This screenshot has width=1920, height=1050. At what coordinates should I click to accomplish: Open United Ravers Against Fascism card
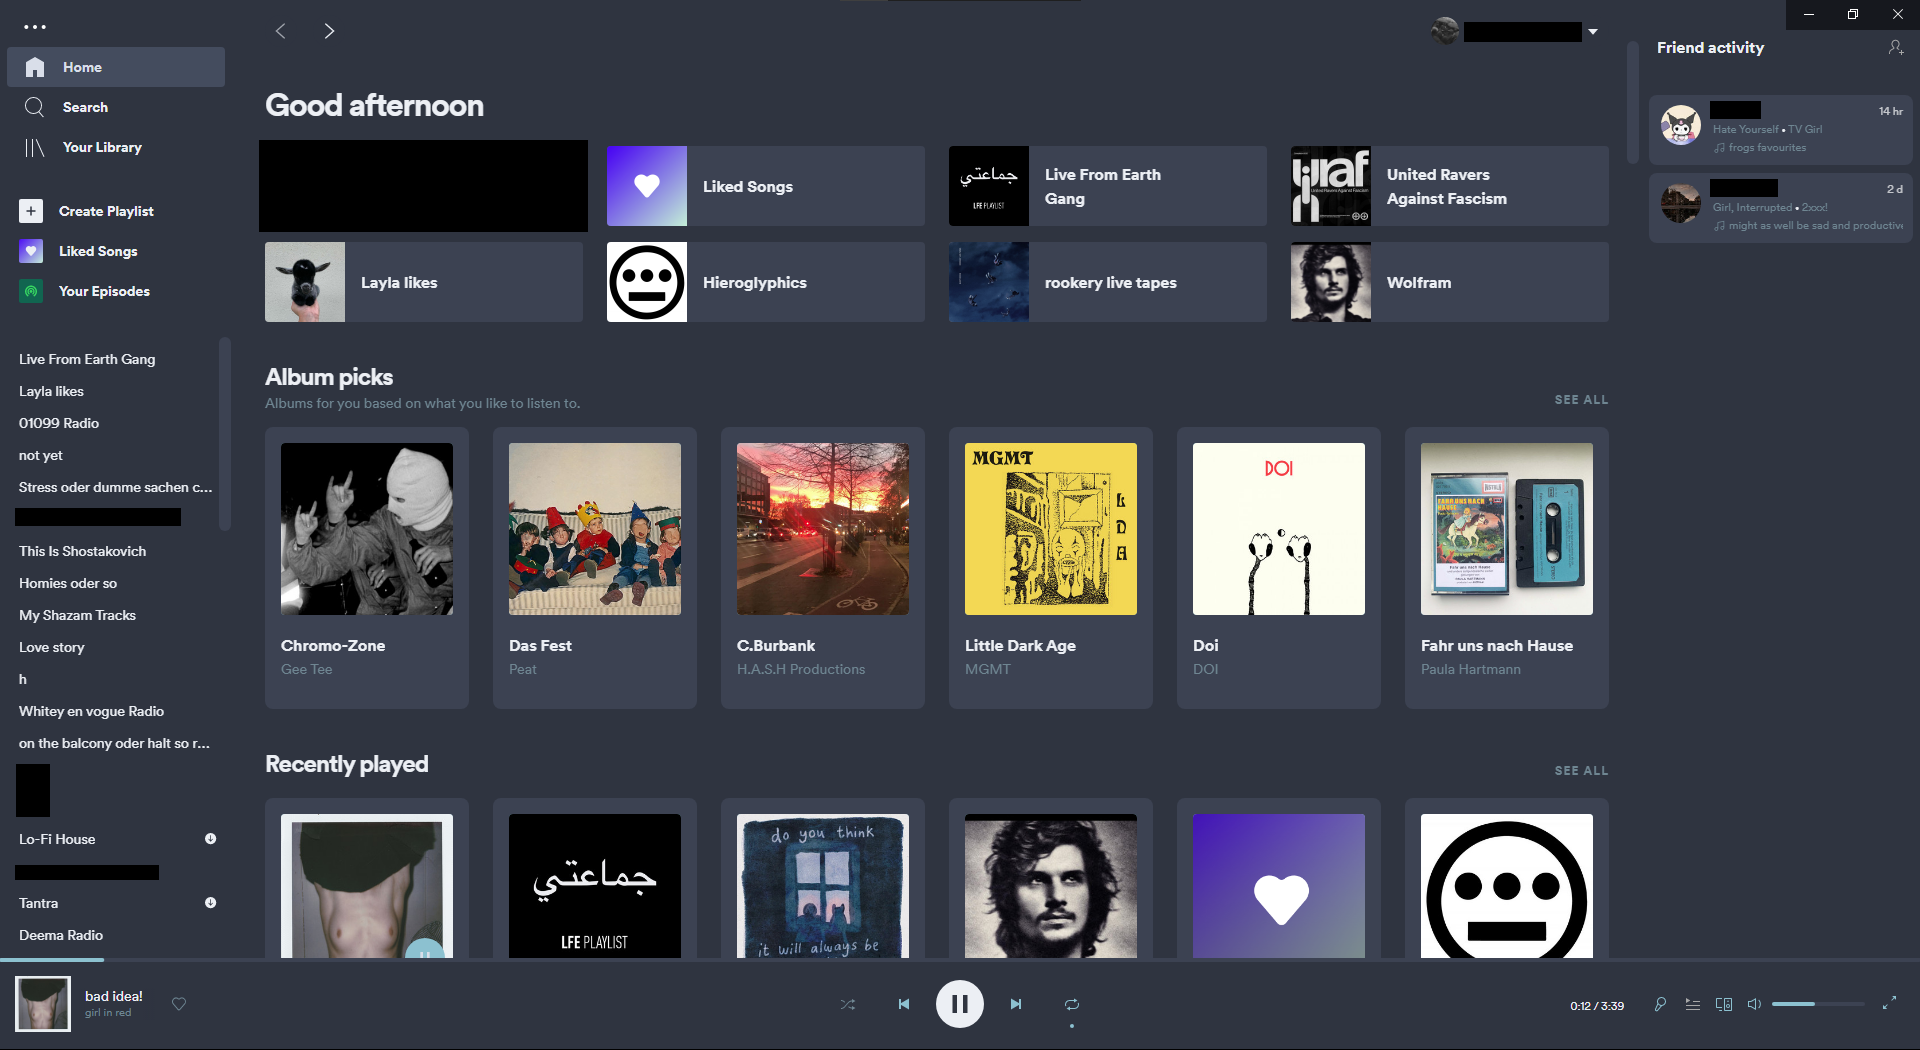point(1450,186)
